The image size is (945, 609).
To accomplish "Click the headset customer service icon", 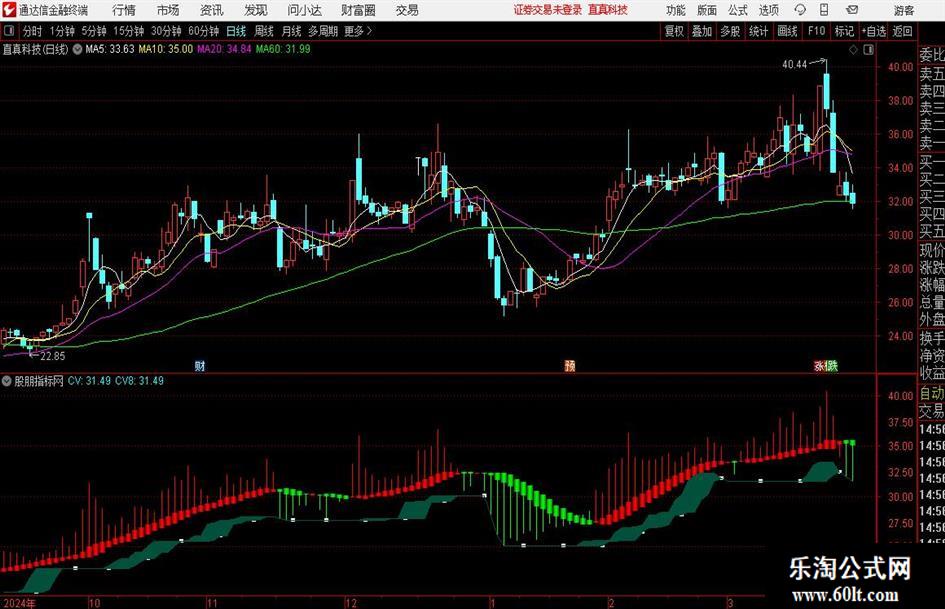I will [x=800, y=10].
